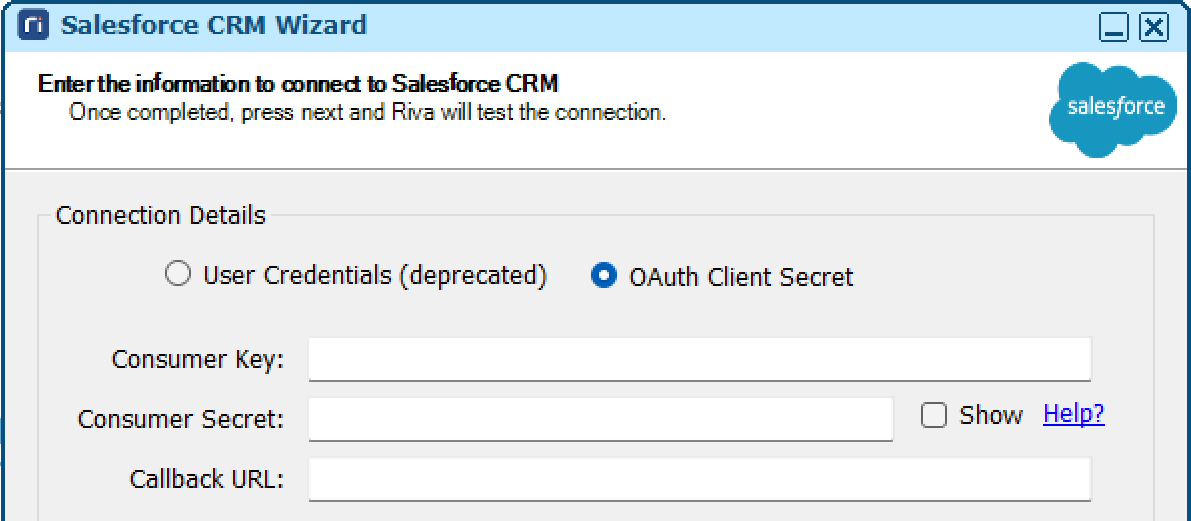Tick the Show checkbox for Consumer Secret
The width and height of the screenshot is (1191, 521).
click(x=934, y=415)
